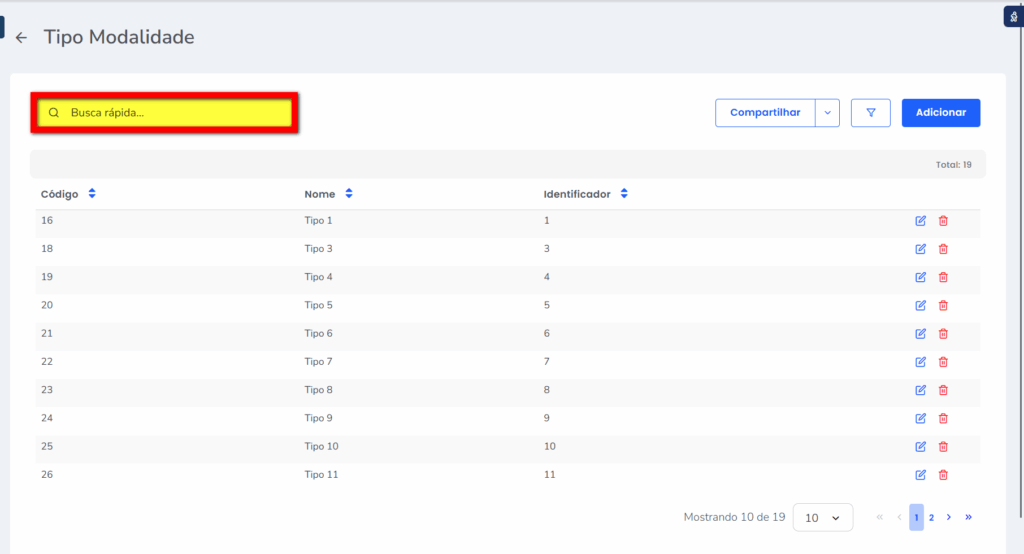Screen dimensions: 1024x554
Task: Expand the Compartilhar dropdown arrow
Action: click(x=827, y=113)
